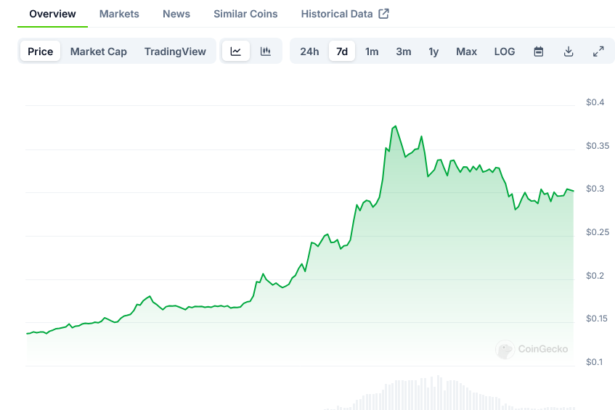Click the external link icon beside Historical Data

pyautogui.click(x=383, y=14)
